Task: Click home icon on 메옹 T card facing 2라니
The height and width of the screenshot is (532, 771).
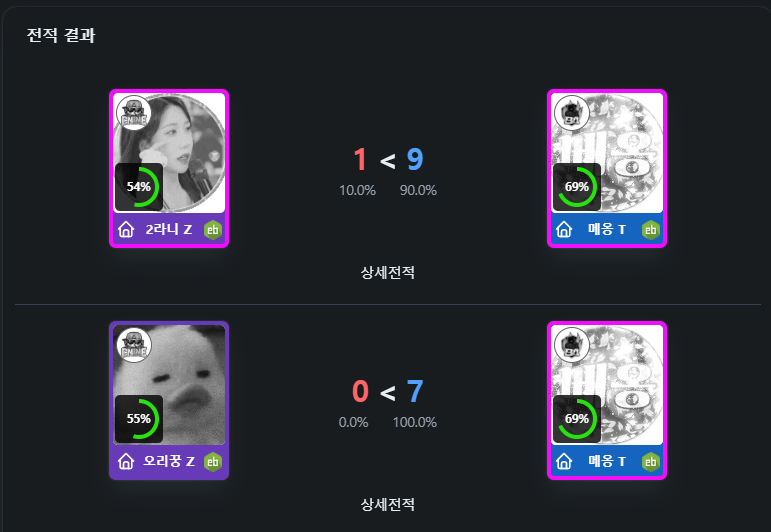Action: pyautogui.click(x=564, y=229)
